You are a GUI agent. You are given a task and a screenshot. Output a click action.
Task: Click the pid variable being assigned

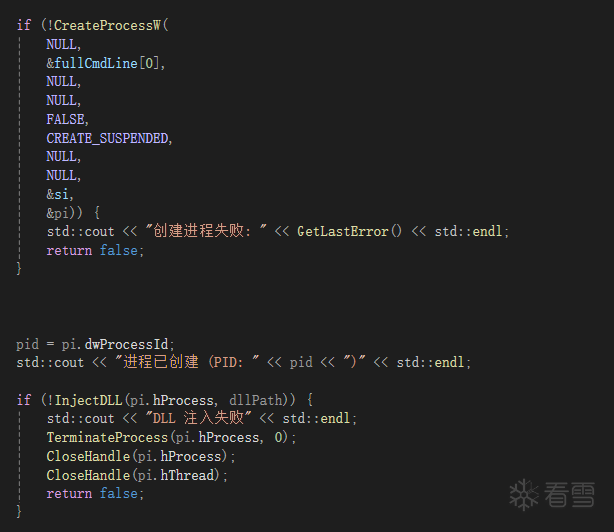point(27,344)
